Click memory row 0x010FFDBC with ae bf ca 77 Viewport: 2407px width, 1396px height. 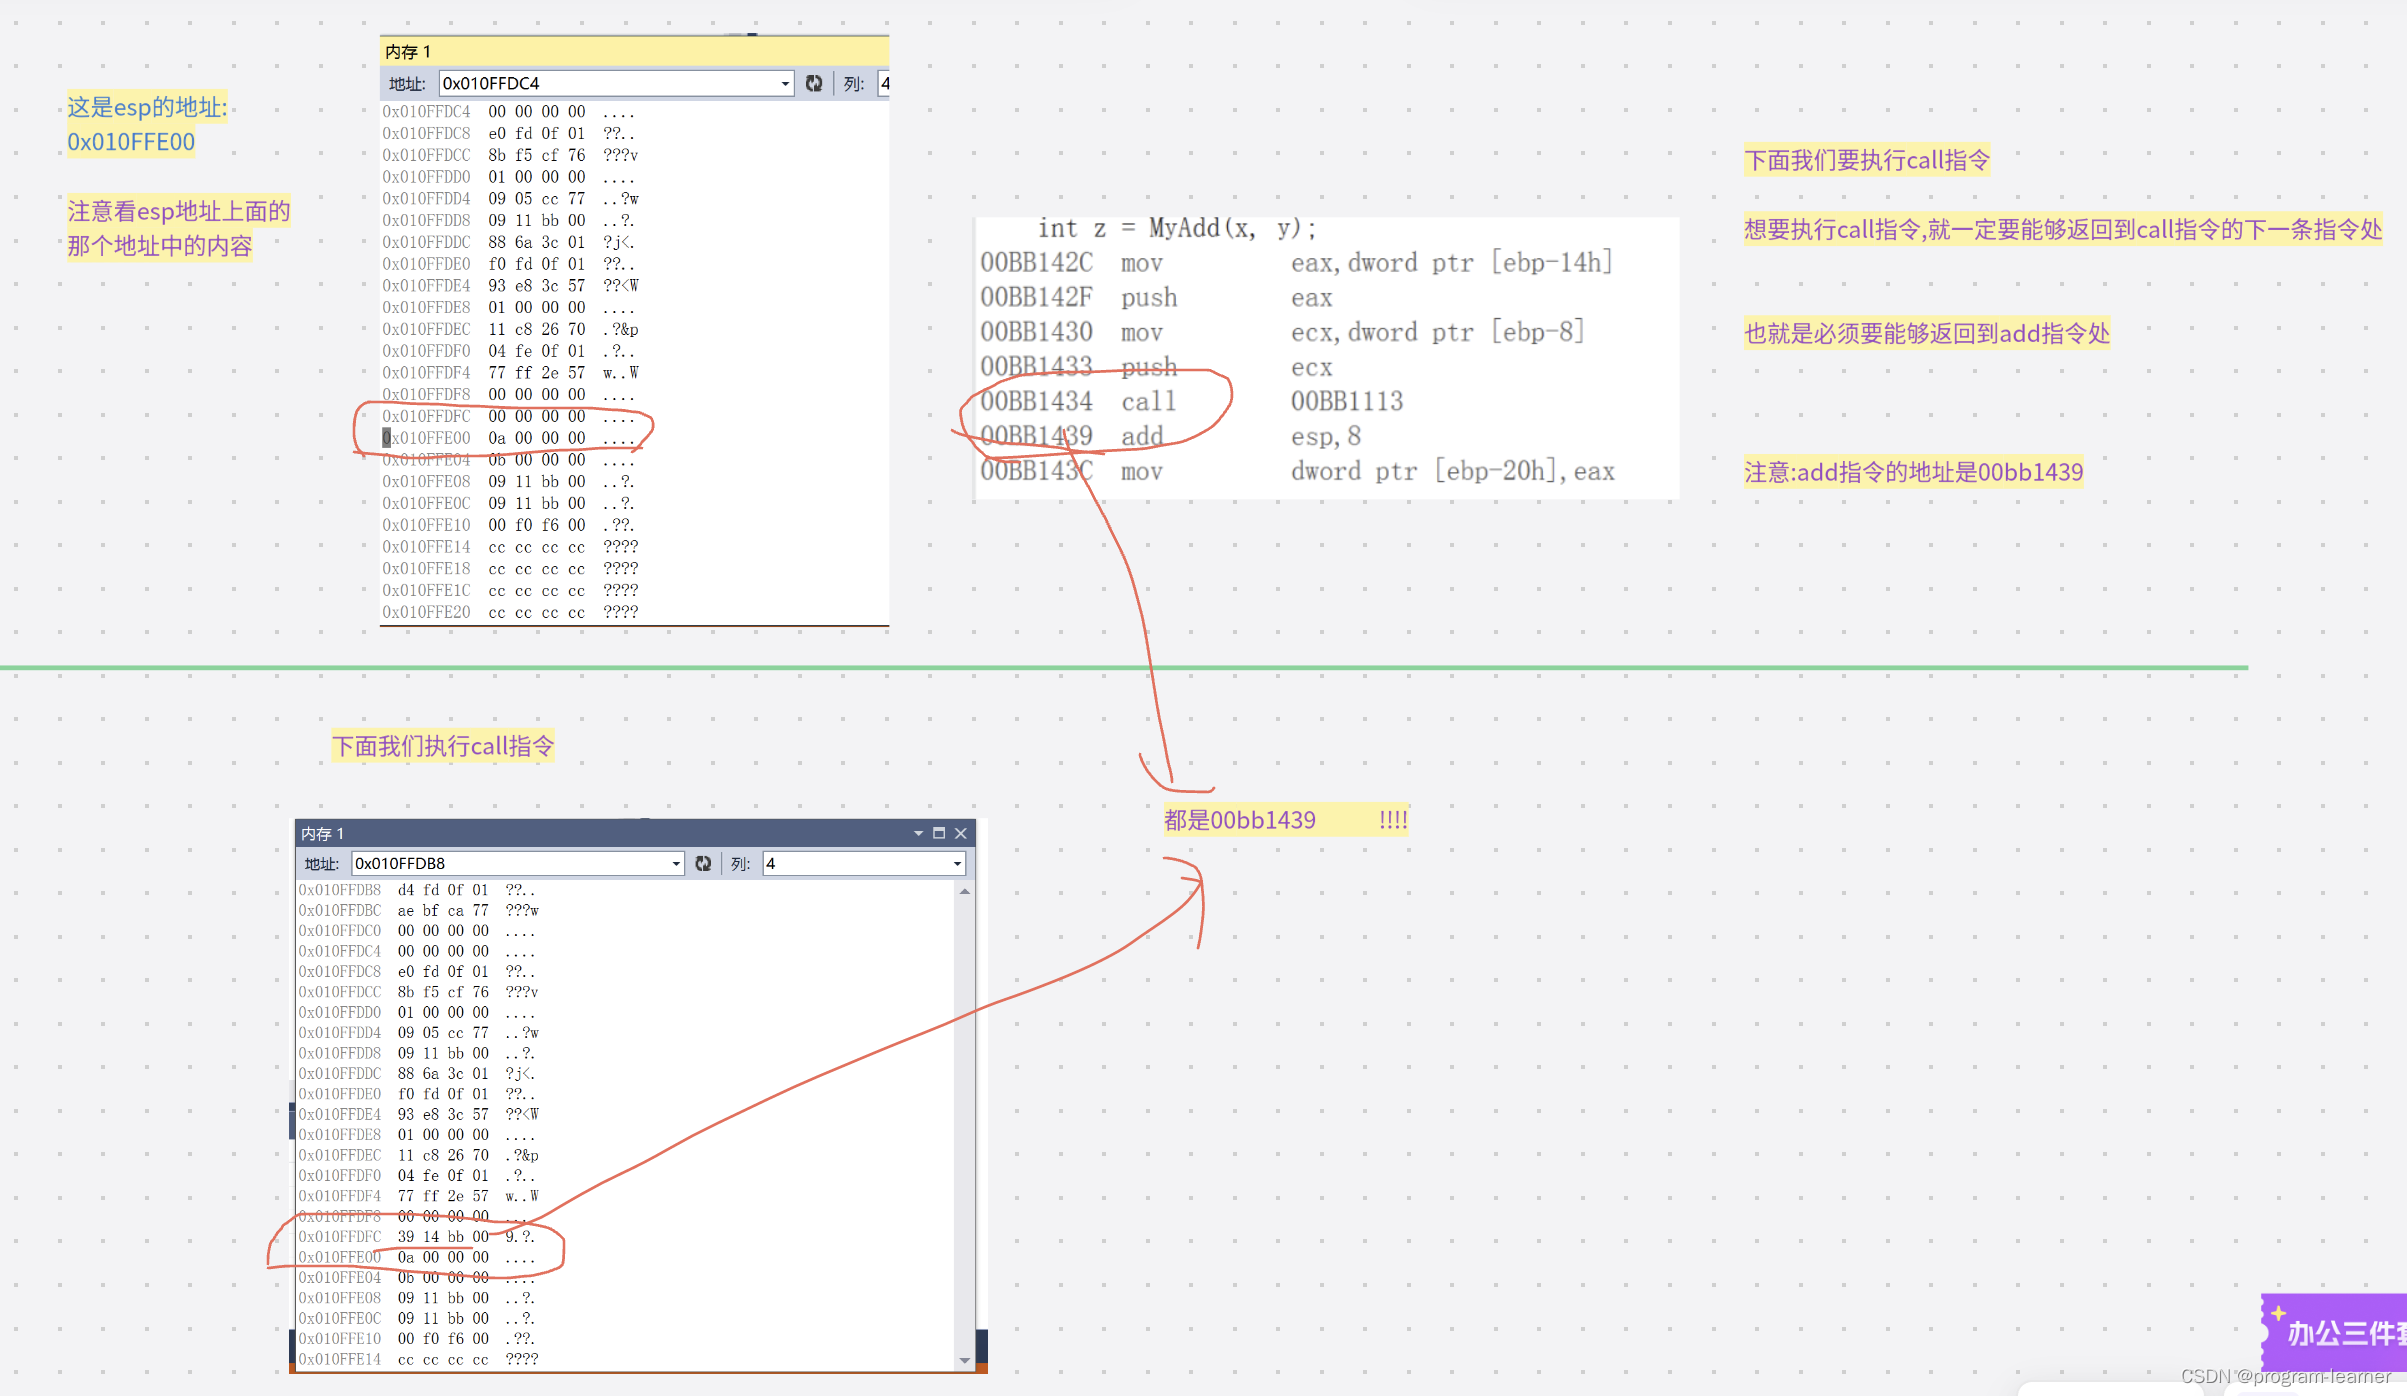tap(419, 910)
